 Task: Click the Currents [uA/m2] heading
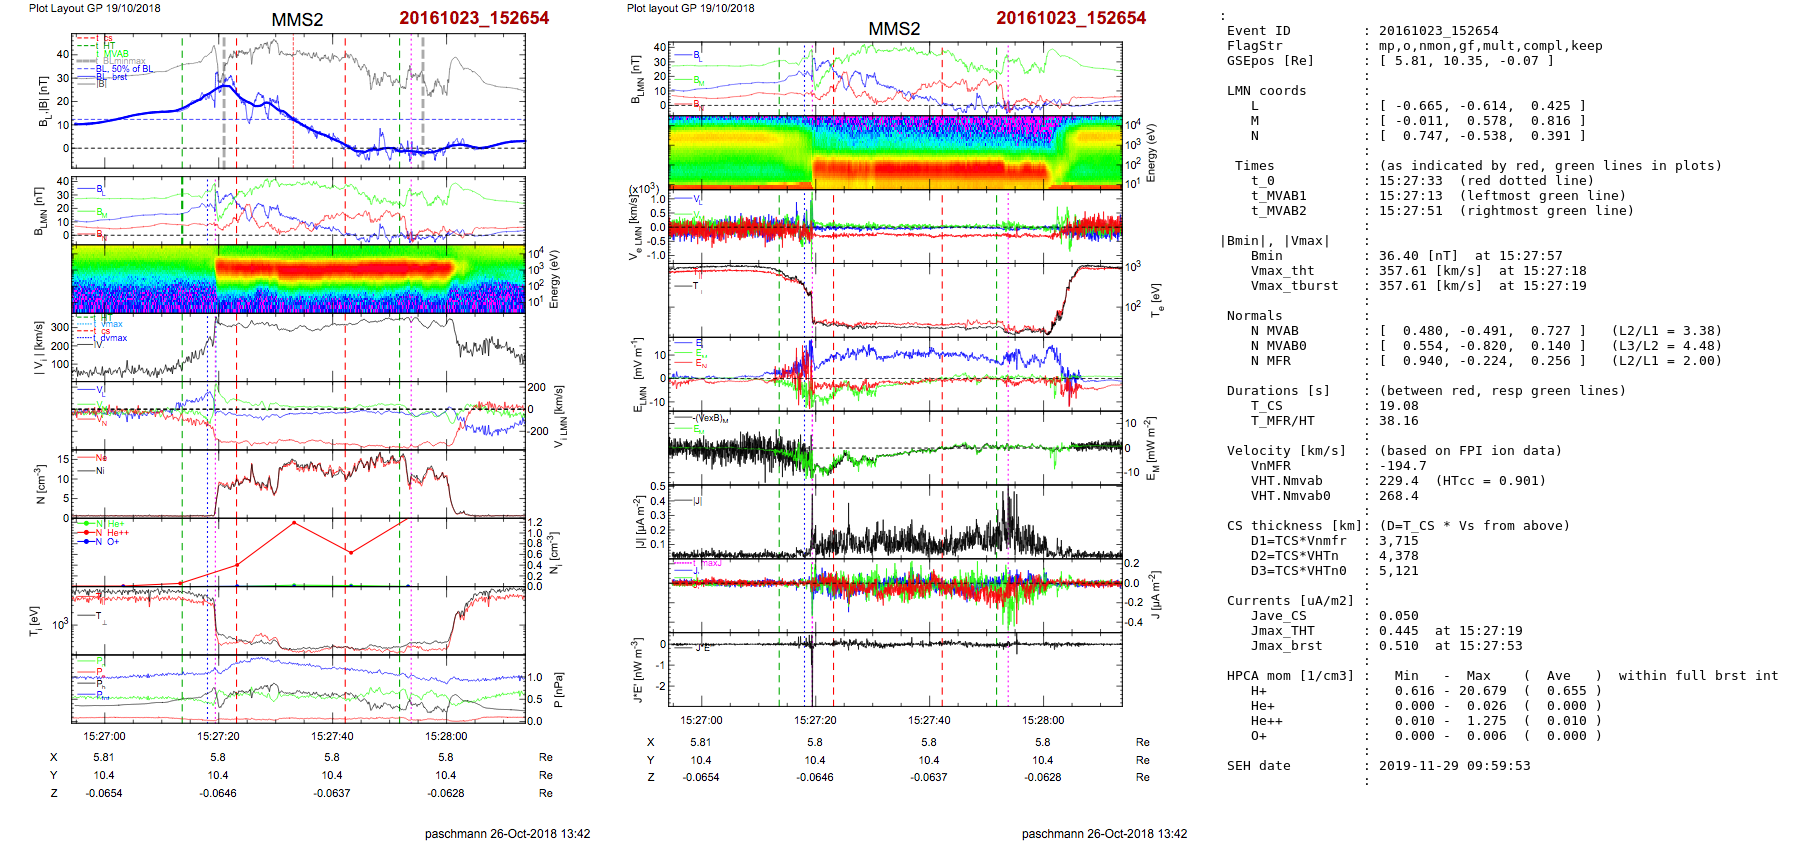pyautogui.click(x=1290, y=601)
